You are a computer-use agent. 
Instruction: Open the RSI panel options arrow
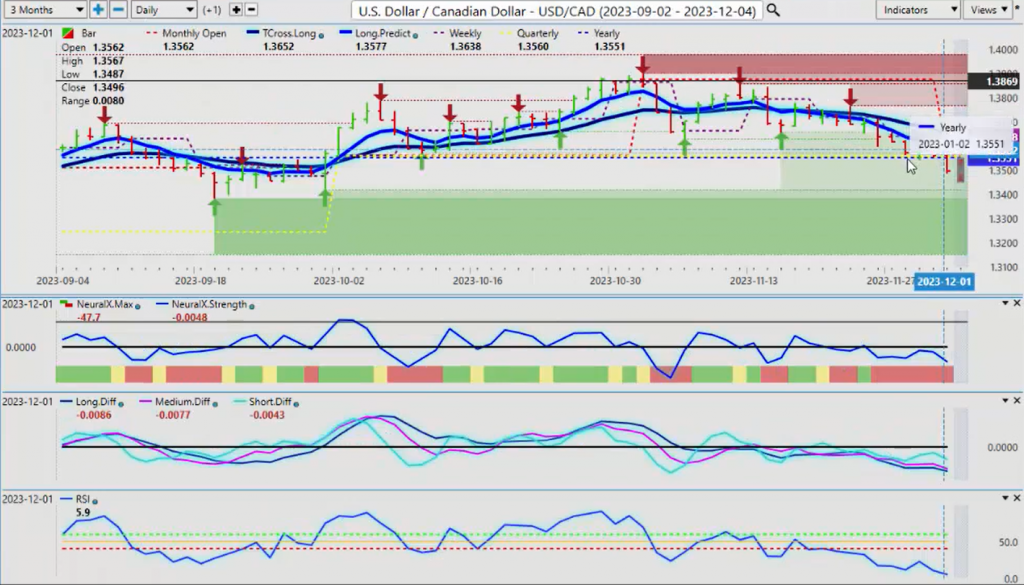point(1005,498)
